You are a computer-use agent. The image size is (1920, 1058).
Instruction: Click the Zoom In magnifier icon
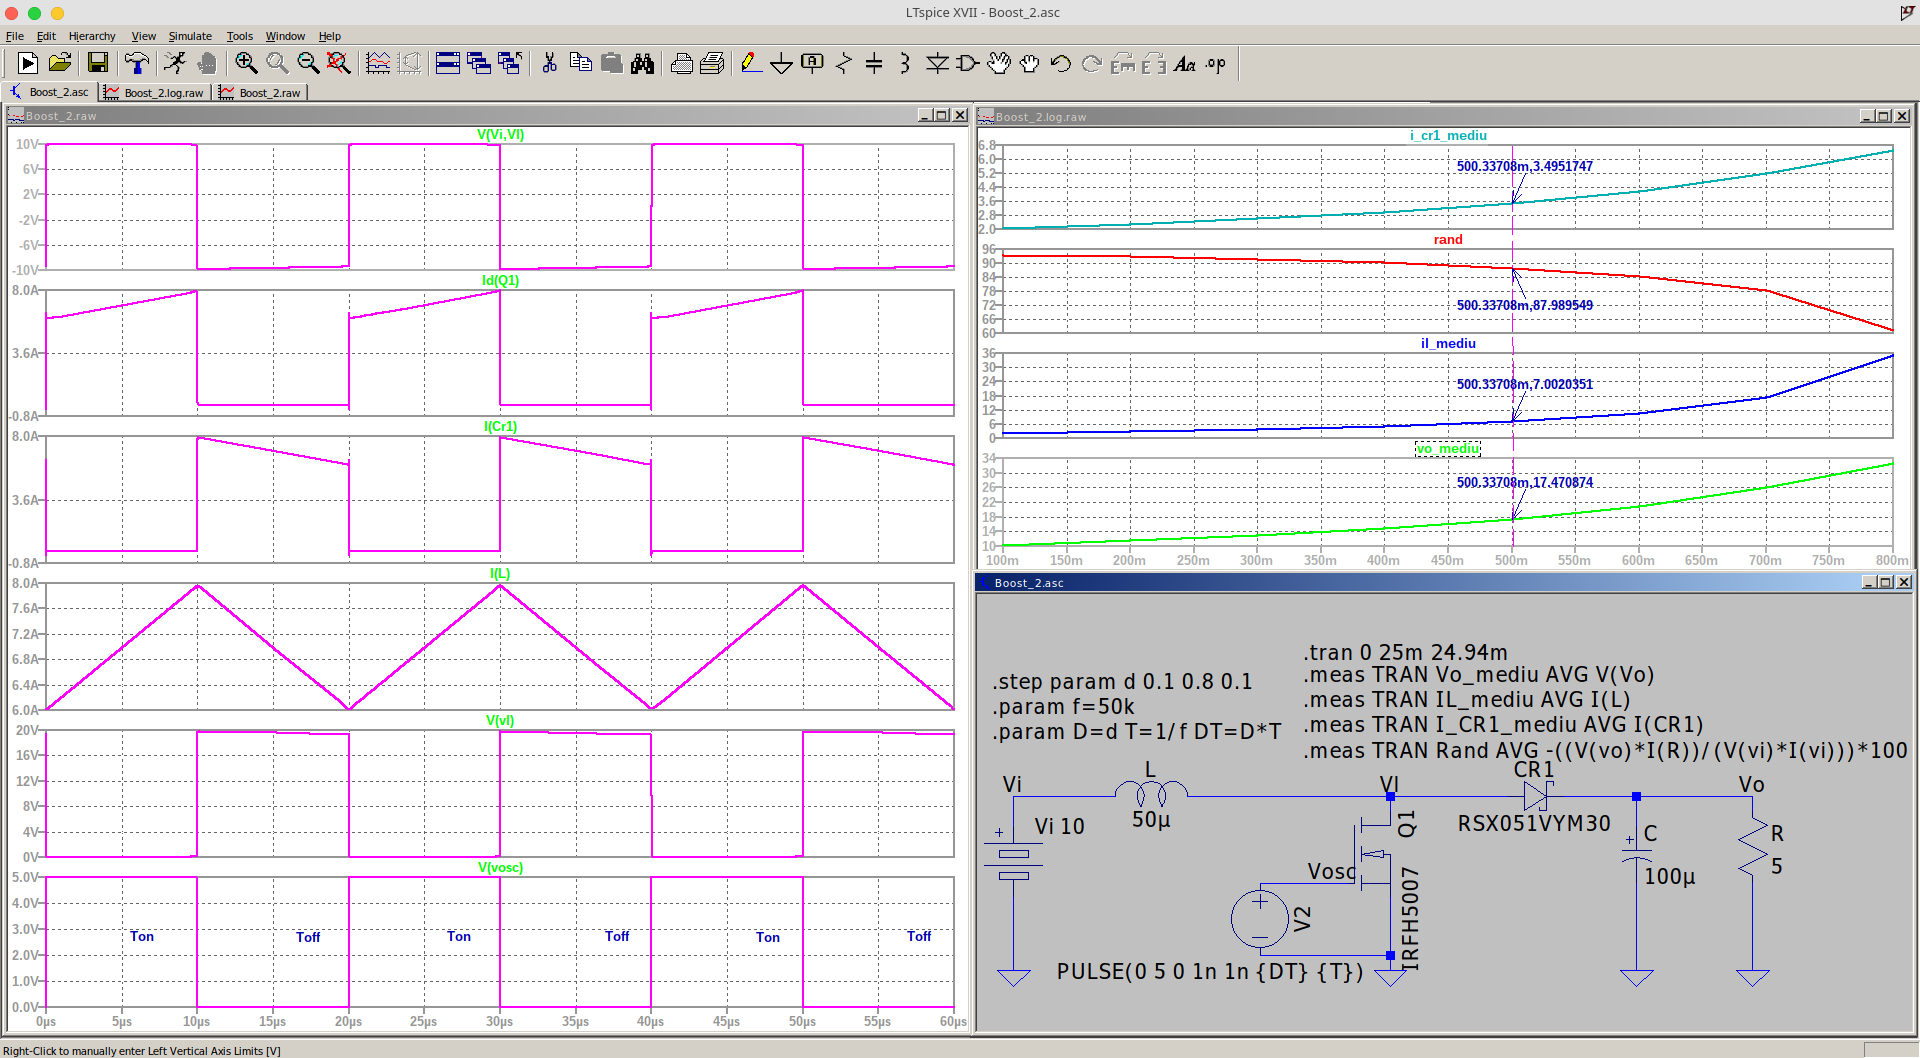coord(246,64)
